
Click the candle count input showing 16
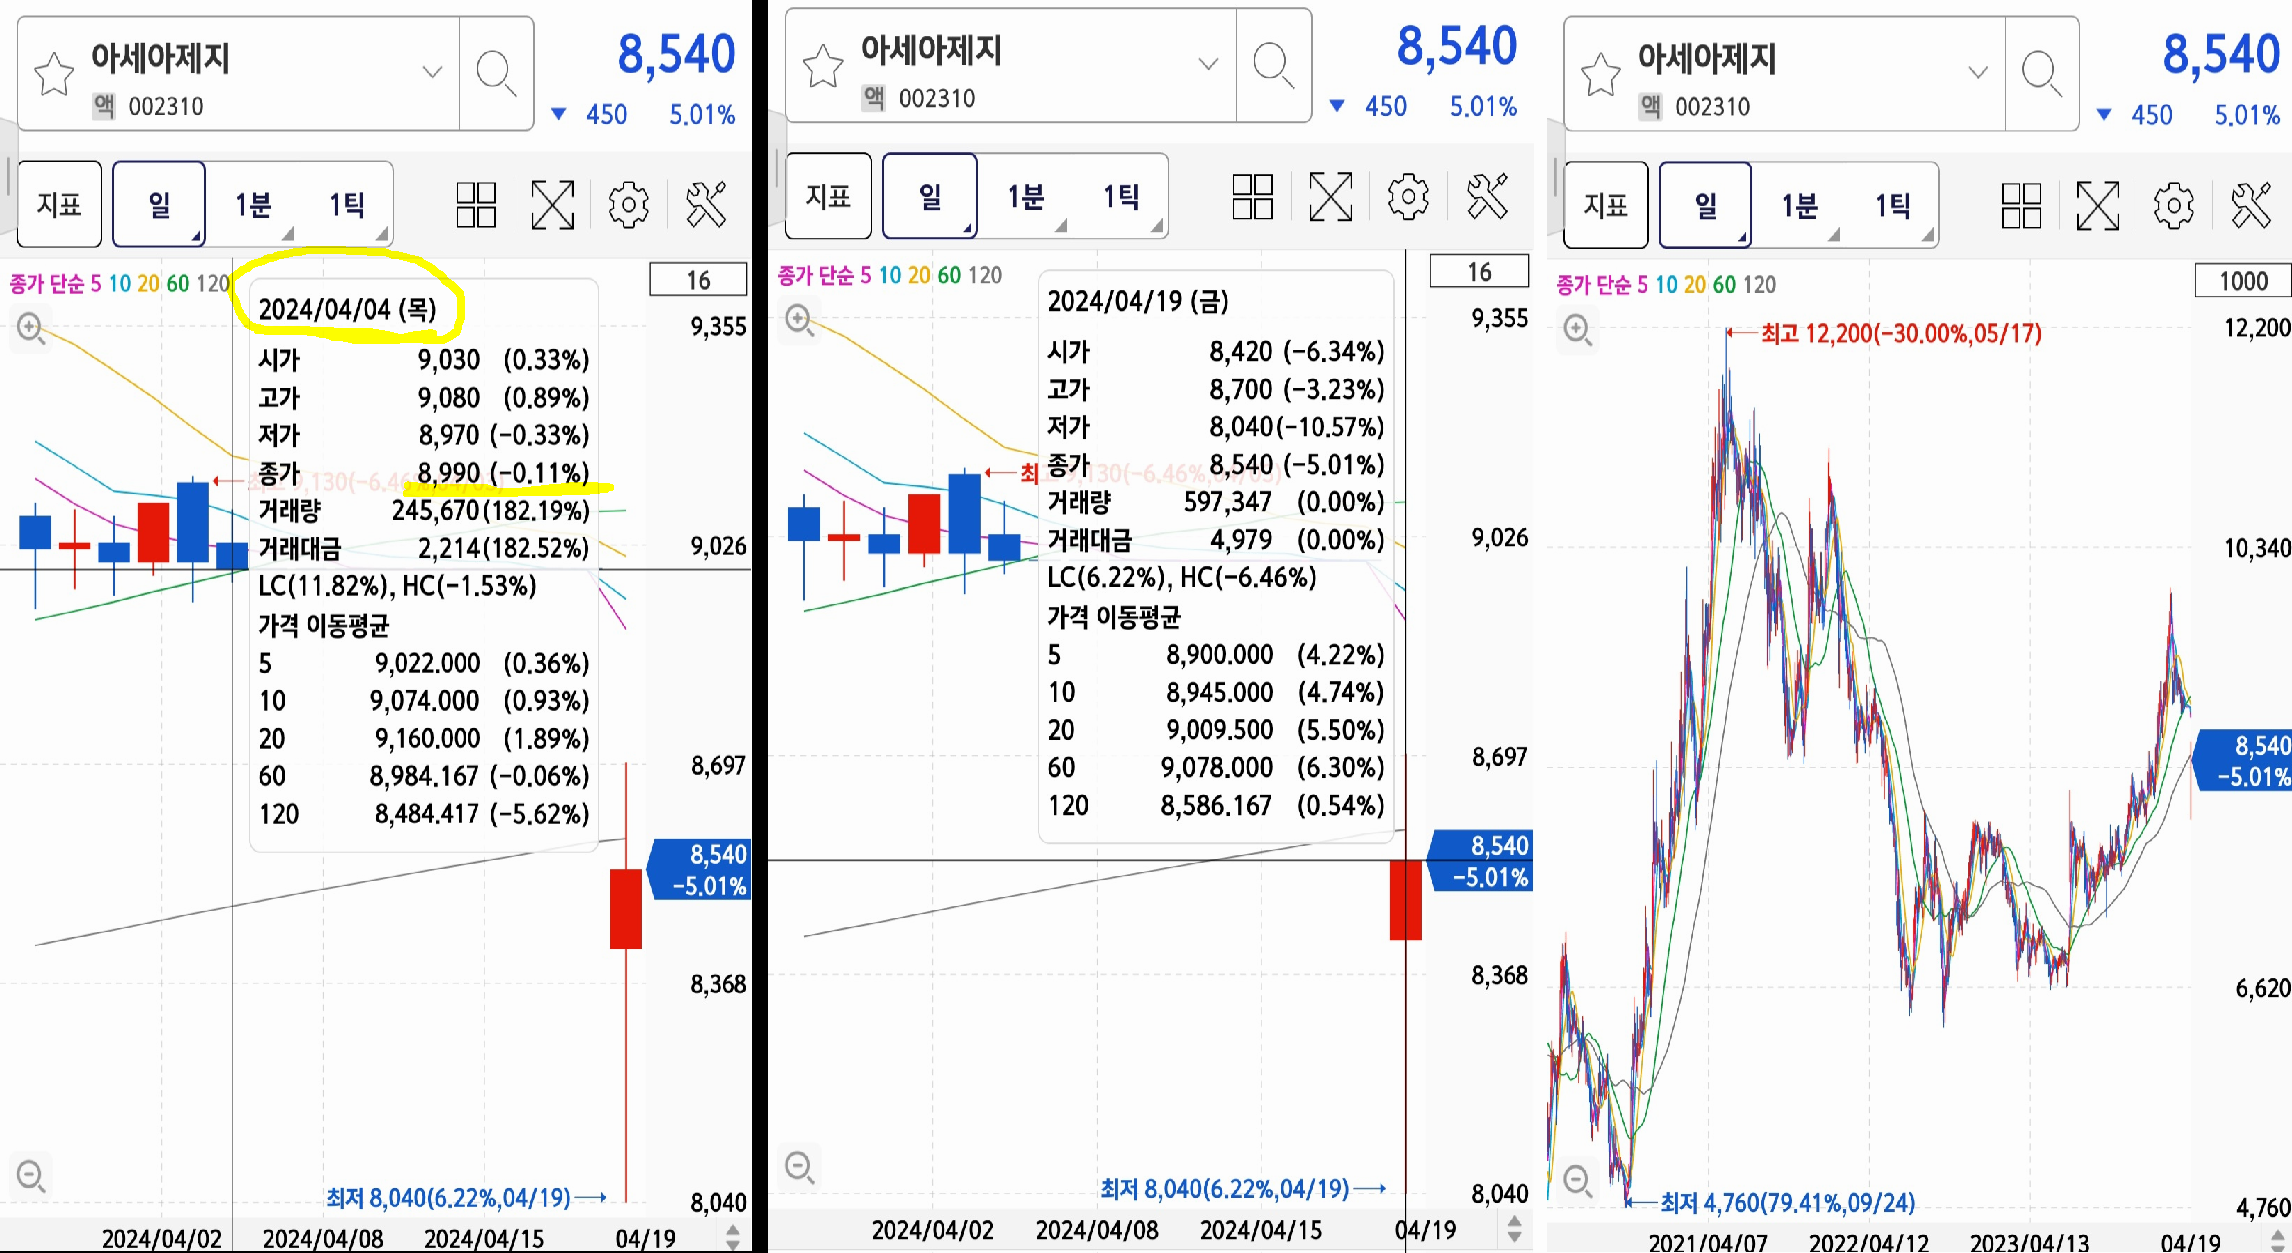coord(698,280)
